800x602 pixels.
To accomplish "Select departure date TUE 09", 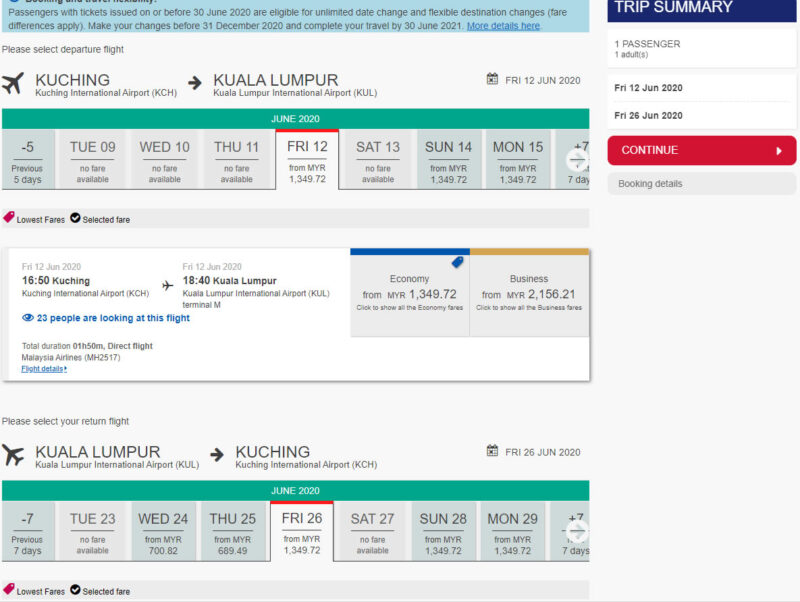I will [92, 160].
